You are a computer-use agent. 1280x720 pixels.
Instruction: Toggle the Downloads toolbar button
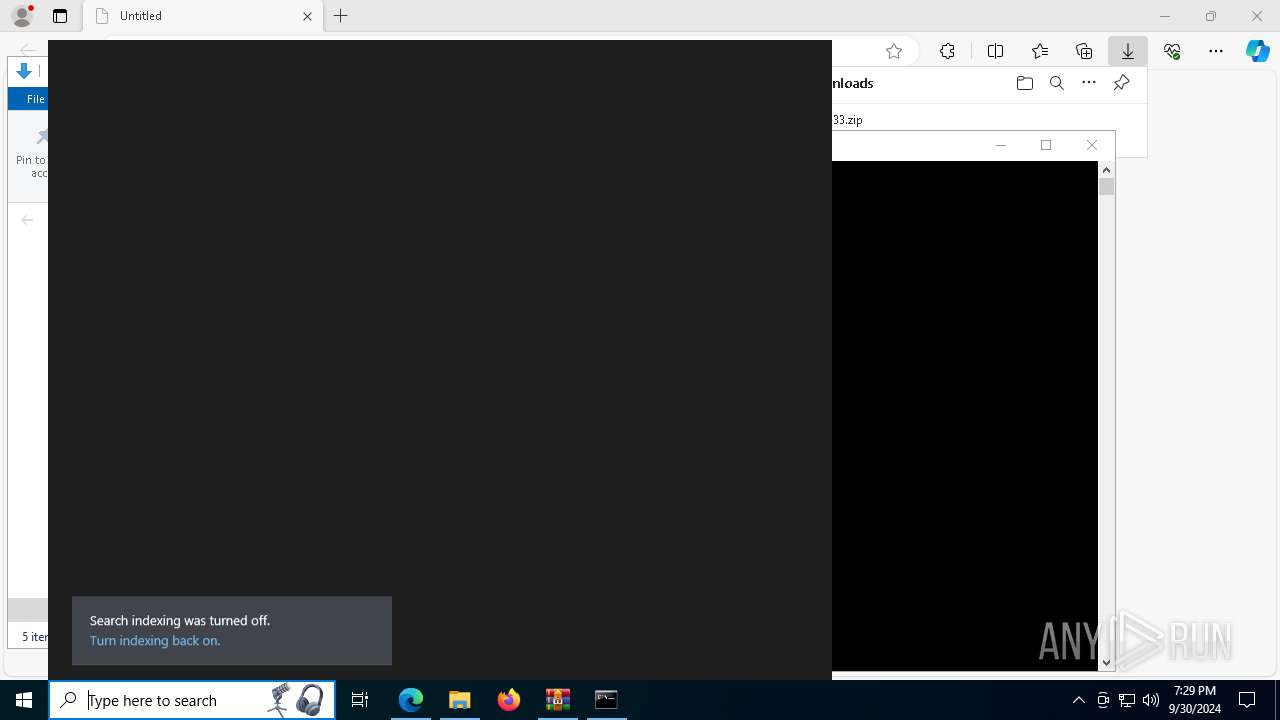click(x=1128, y=51)
